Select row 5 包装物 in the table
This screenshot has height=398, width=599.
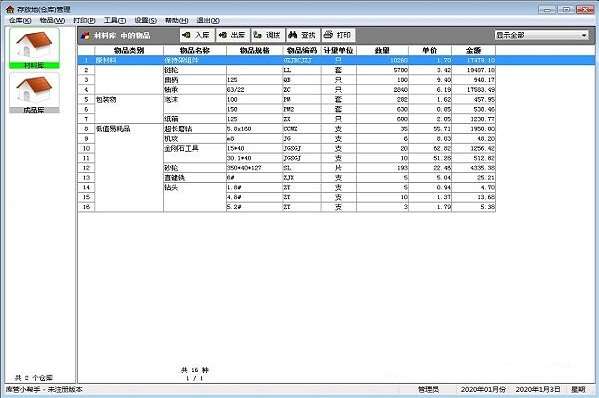(x=287, y=99)
